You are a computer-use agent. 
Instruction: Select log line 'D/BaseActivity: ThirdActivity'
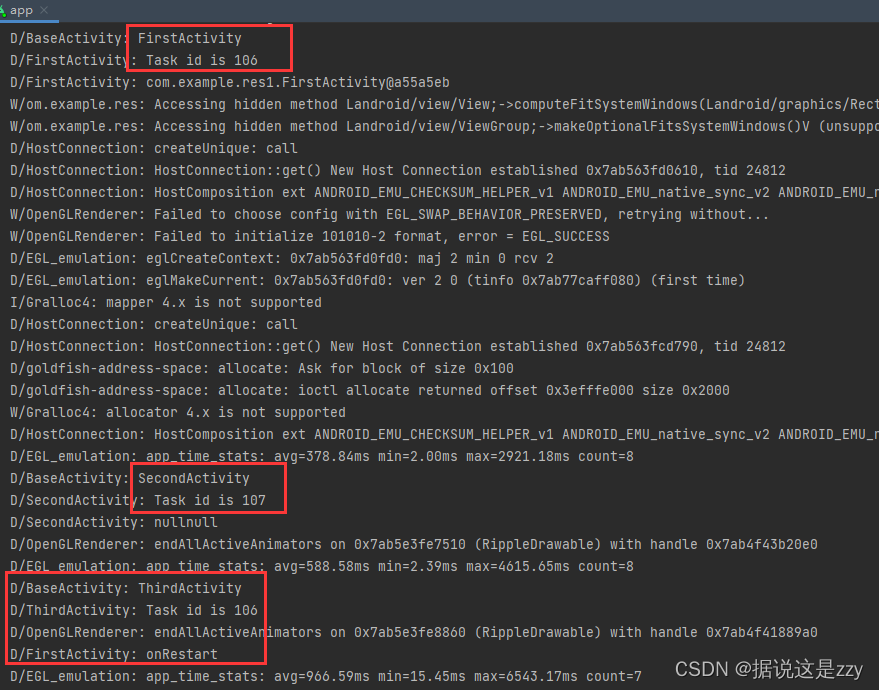pos(126,588)
